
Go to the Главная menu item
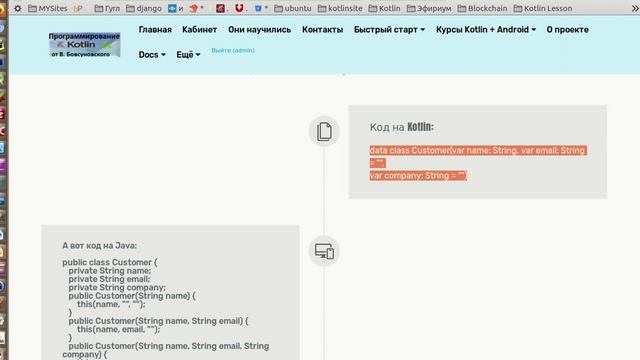(155, 30)
